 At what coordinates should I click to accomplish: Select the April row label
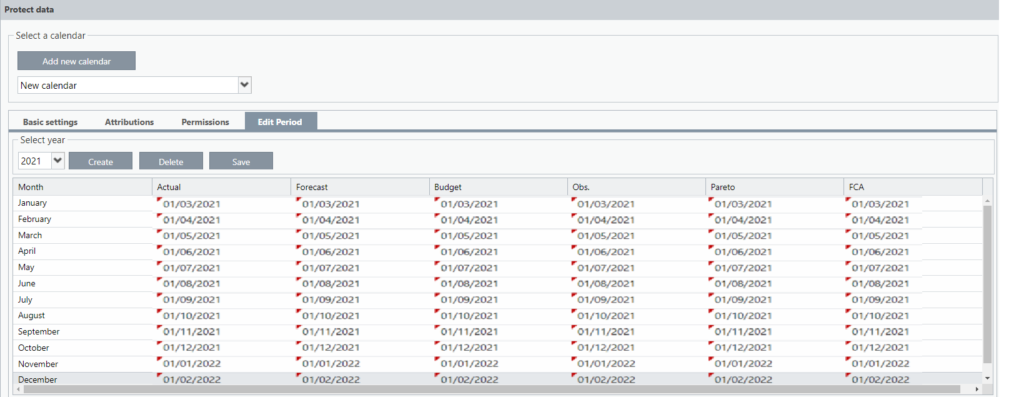pos(27,251)
